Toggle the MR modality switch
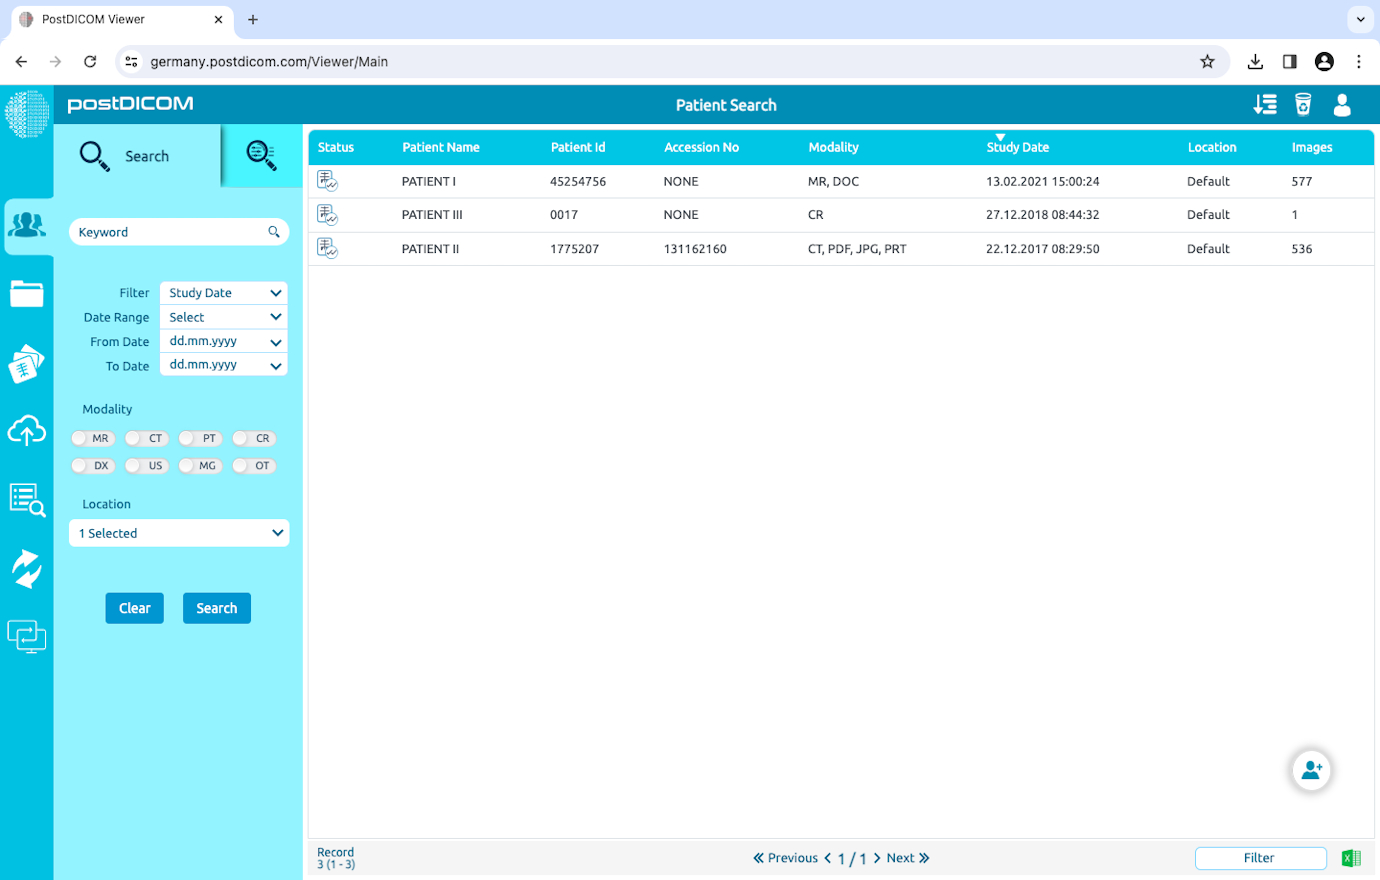Viewport: 1380px width, 880px height. coord(92,438)
